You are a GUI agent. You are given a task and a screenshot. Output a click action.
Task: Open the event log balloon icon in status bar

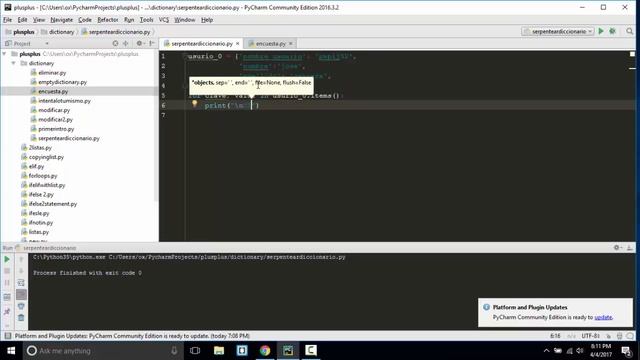[630, 336]
